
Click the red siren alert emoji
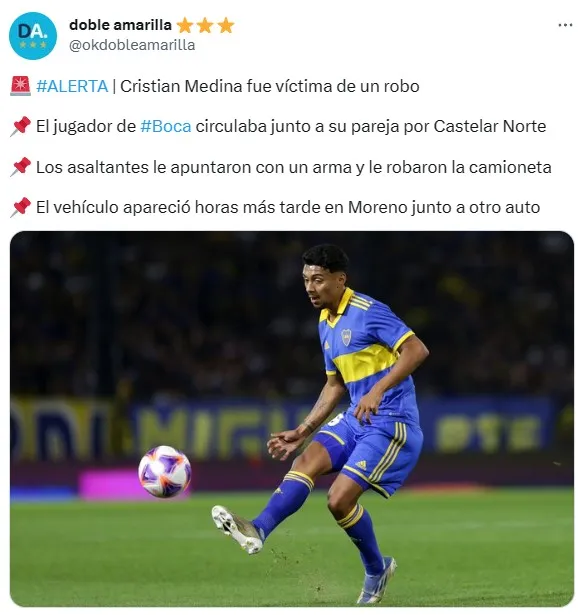20,86
